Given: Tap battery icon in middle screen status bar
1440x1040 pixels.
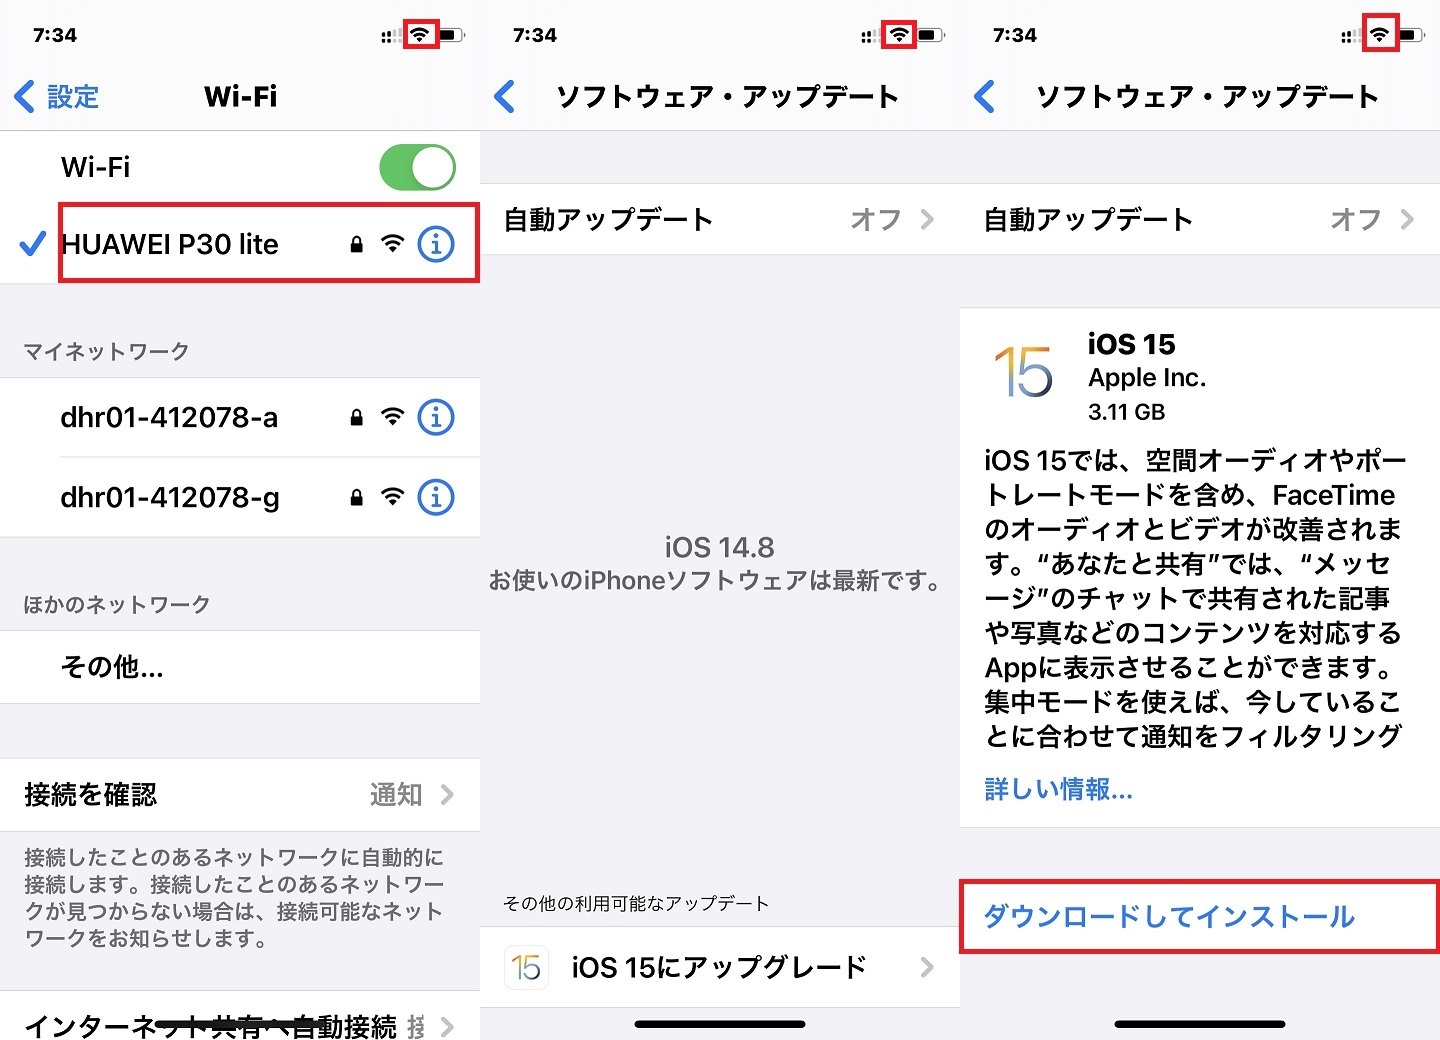Looking at the screenshot, I should click(x=932, y=36).
